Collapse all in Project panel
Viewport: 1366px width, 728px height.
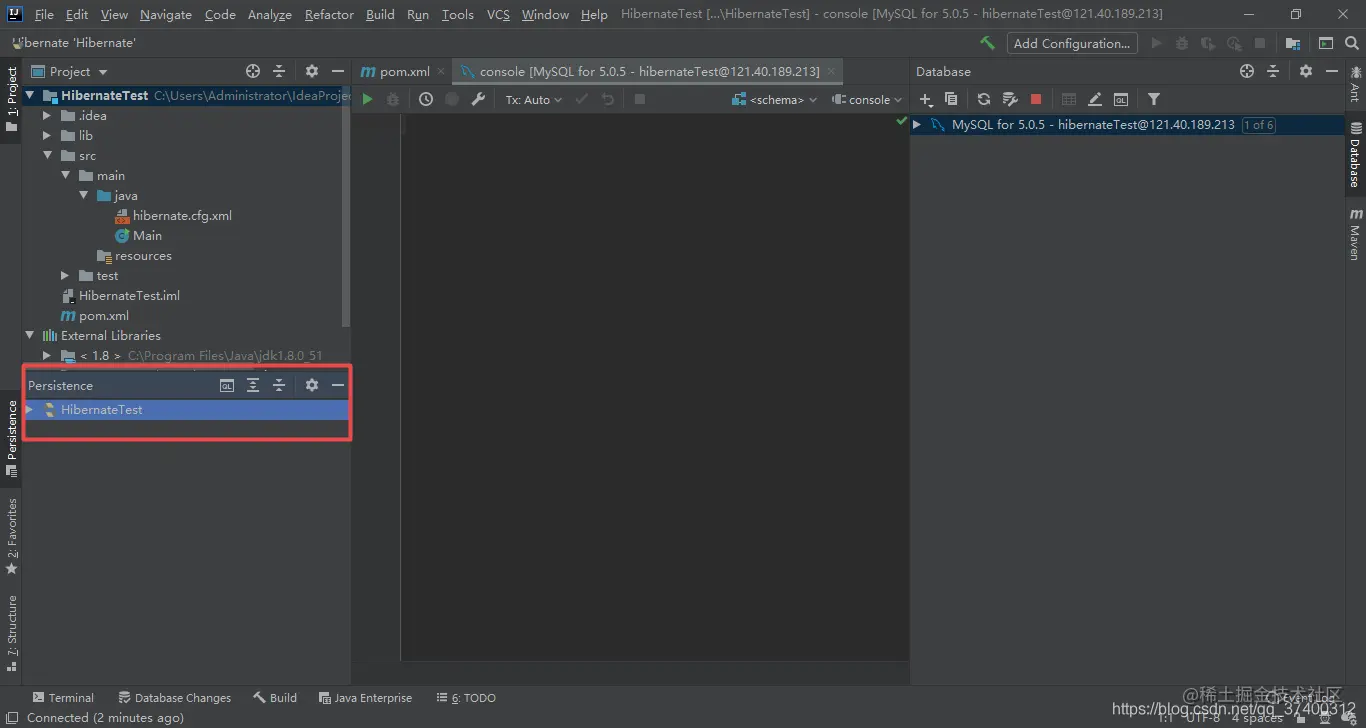click(279, 71)
